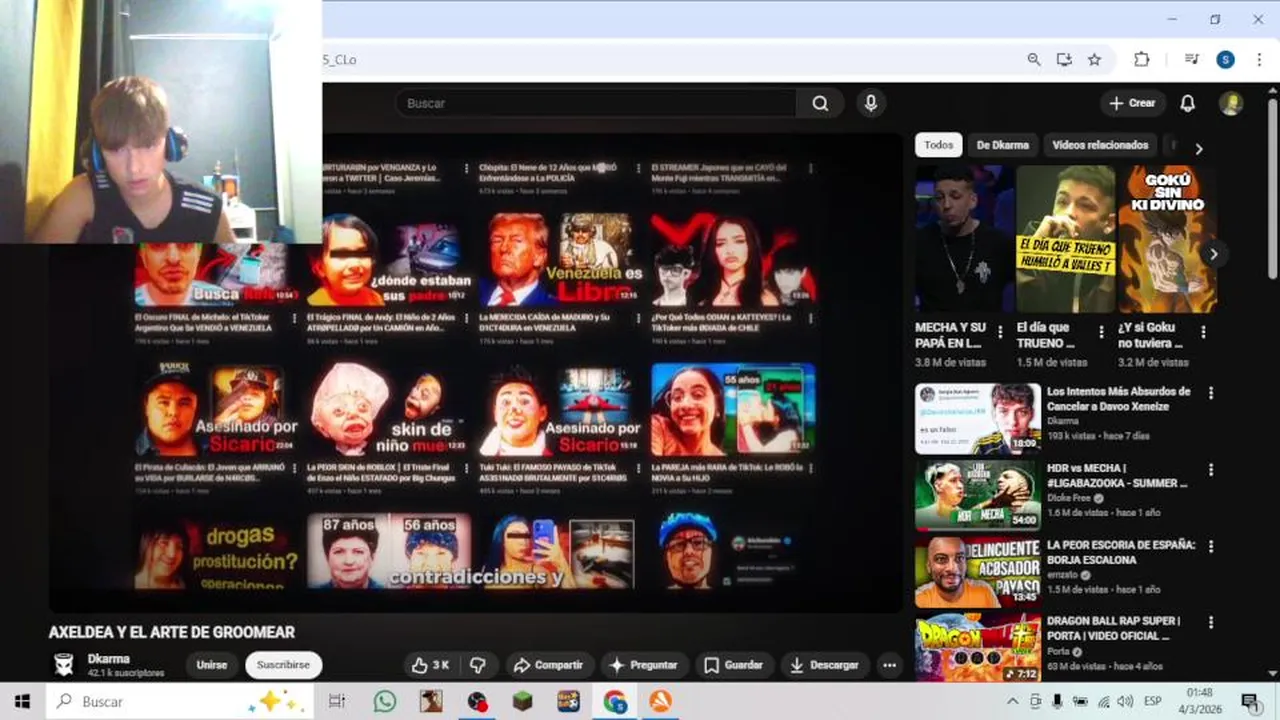The height and width of the screenshot is (720, 1280).
Task: Open the Dkarma channel name link
Action: tap(108, 659)
